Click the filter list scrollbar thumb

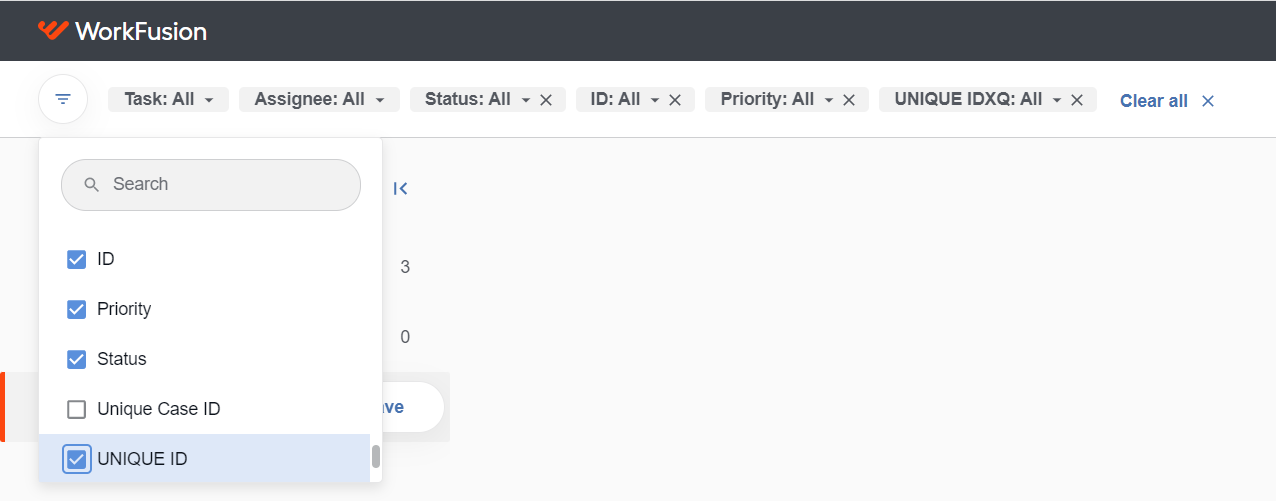pyautogui.click(x=376, y=457)
